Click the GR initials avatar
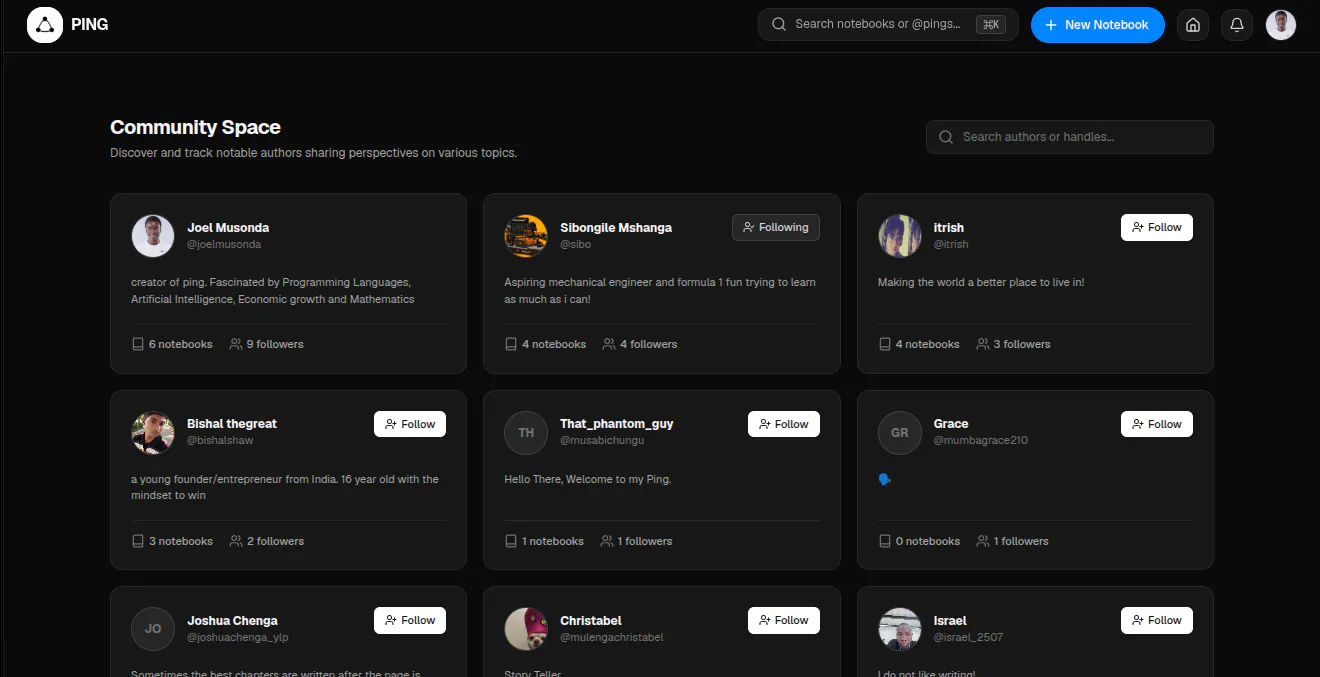1320x677 pixels. 900,432
